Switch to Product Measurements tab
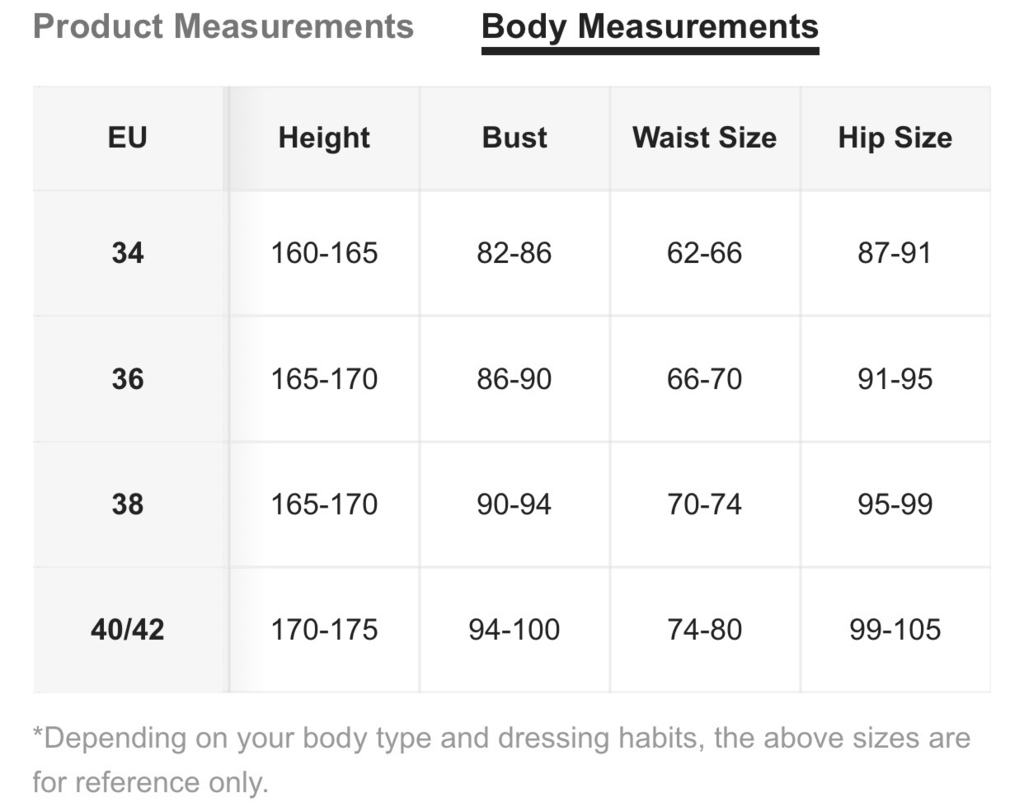The image size is (1024, 807). tap(223, 27)
